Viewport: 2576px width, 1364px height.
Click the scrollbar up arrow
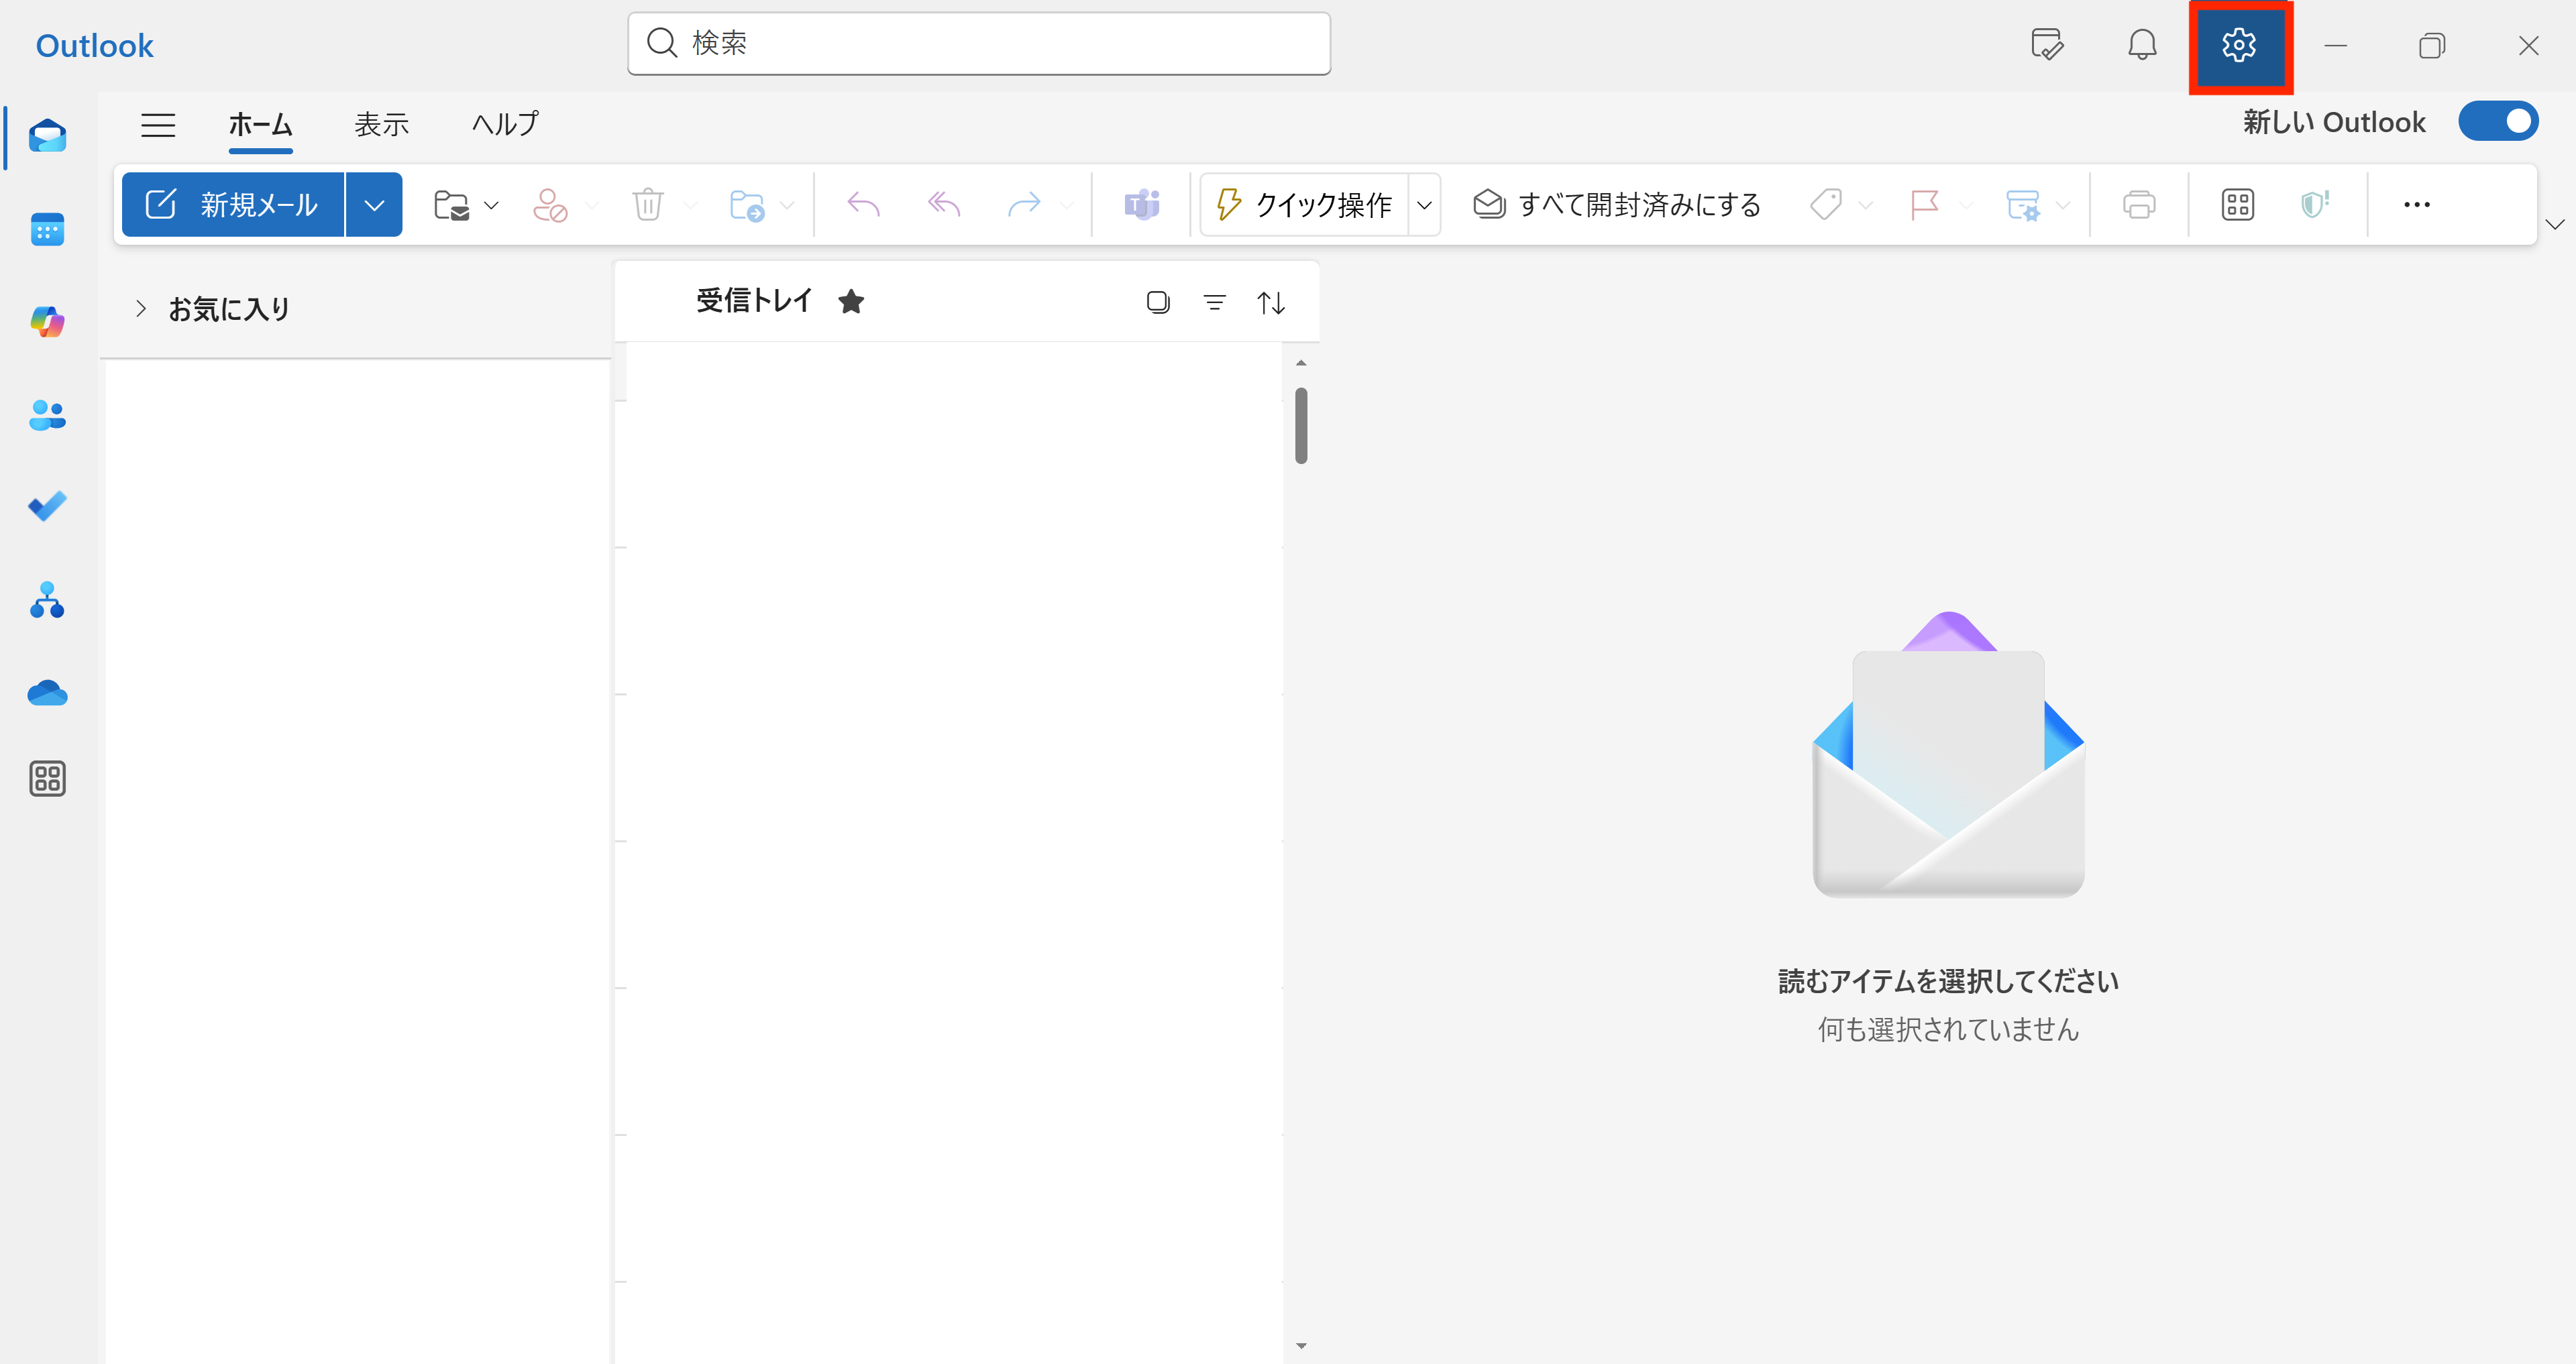(x=1301, y=363)
